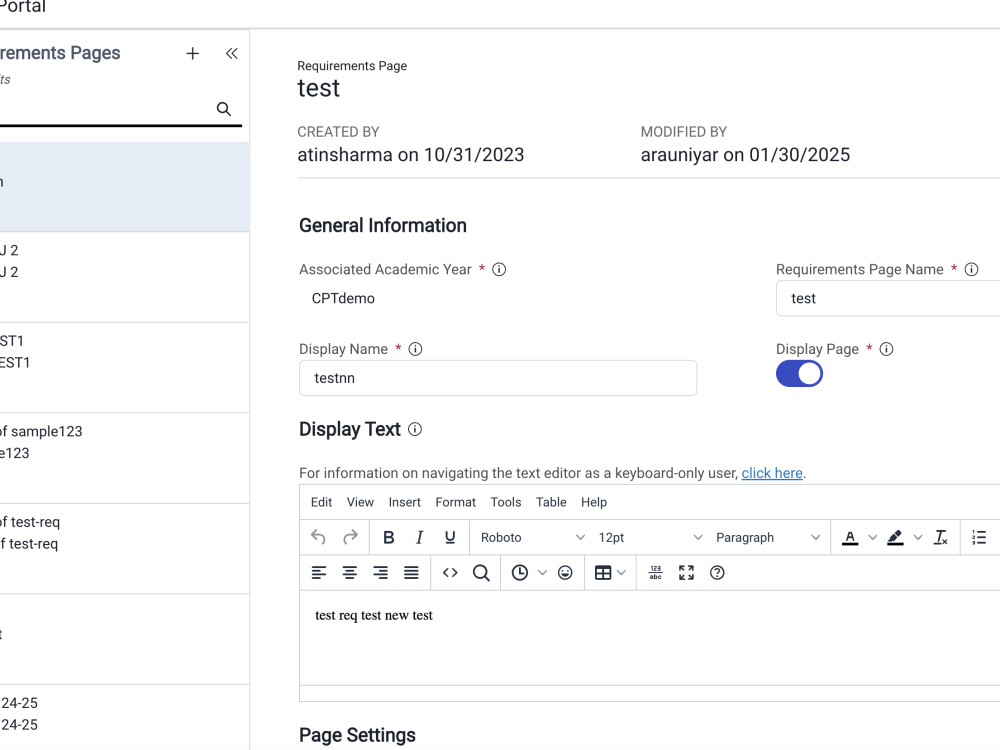
Task: Center align the editor text
Action: [x=349, y=573]
